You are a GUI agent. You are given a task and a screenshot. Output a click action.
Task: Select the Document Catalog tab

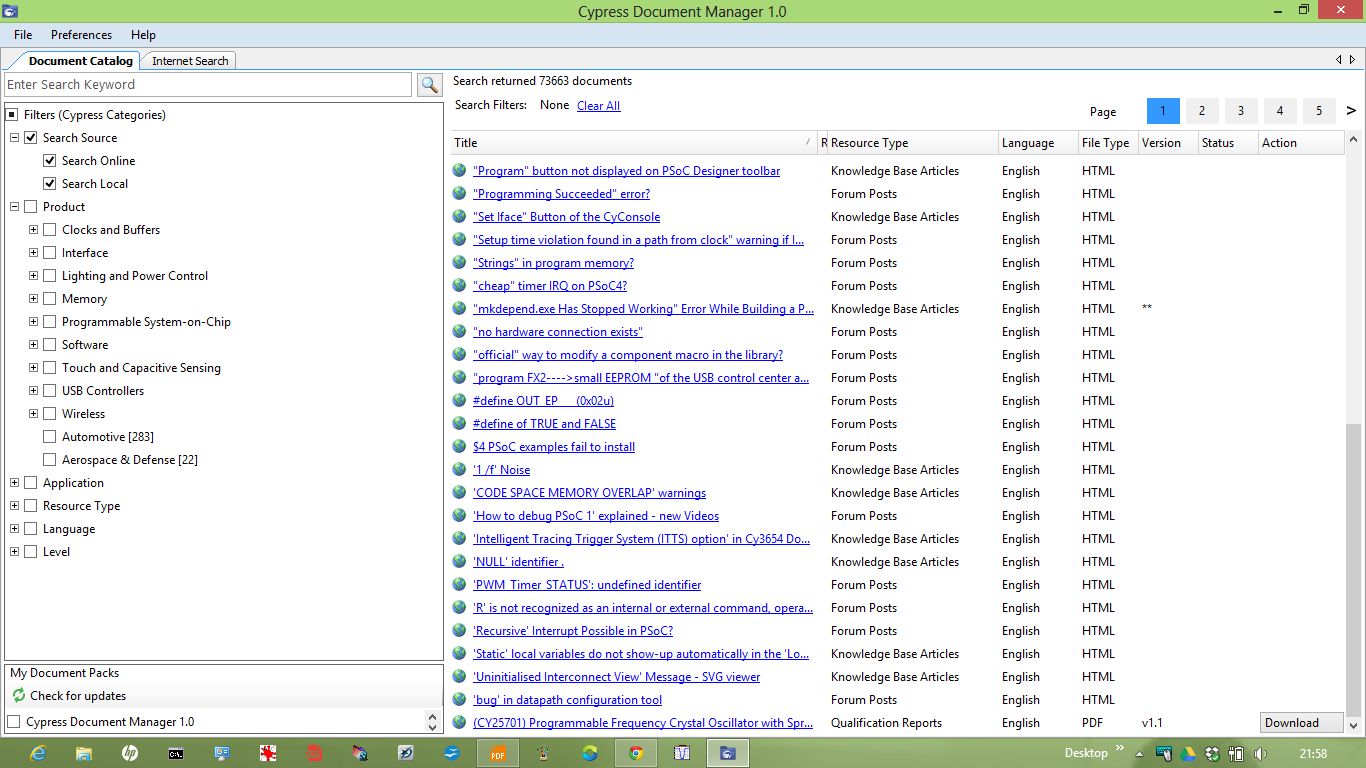pos(80,60)
